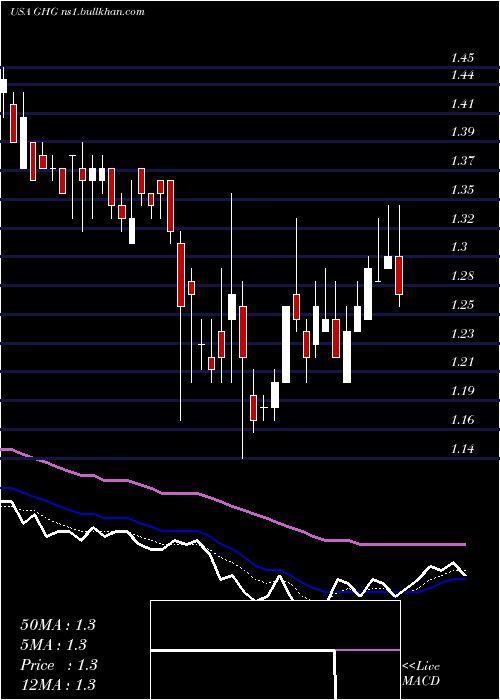The width and height of the screenshot is (500, 700).
Task: Click the 1.41 price axis label
Action: tap(462, 104)
